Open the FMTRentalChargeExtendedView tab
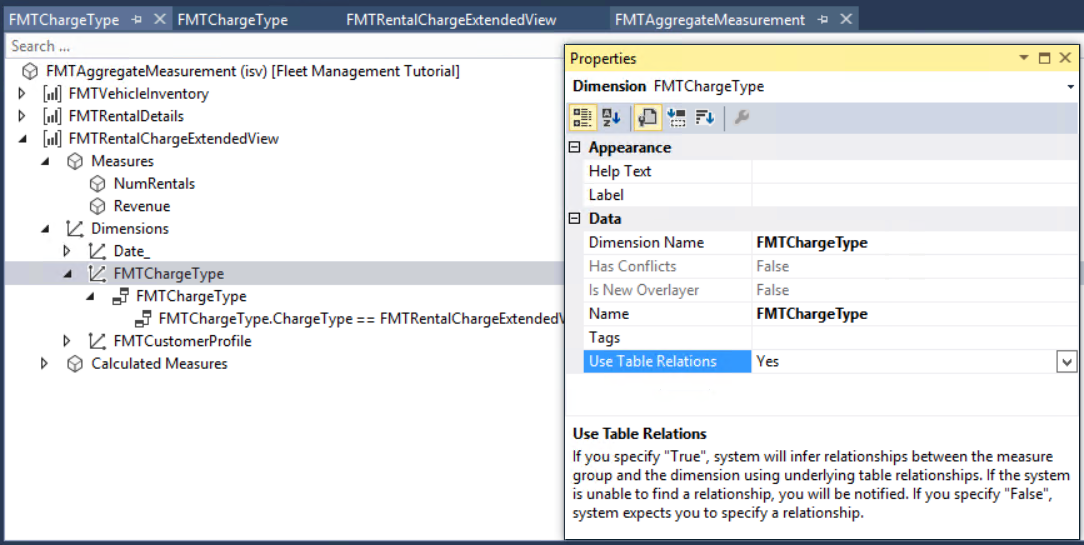The image size is (1084, 545). 451,20
